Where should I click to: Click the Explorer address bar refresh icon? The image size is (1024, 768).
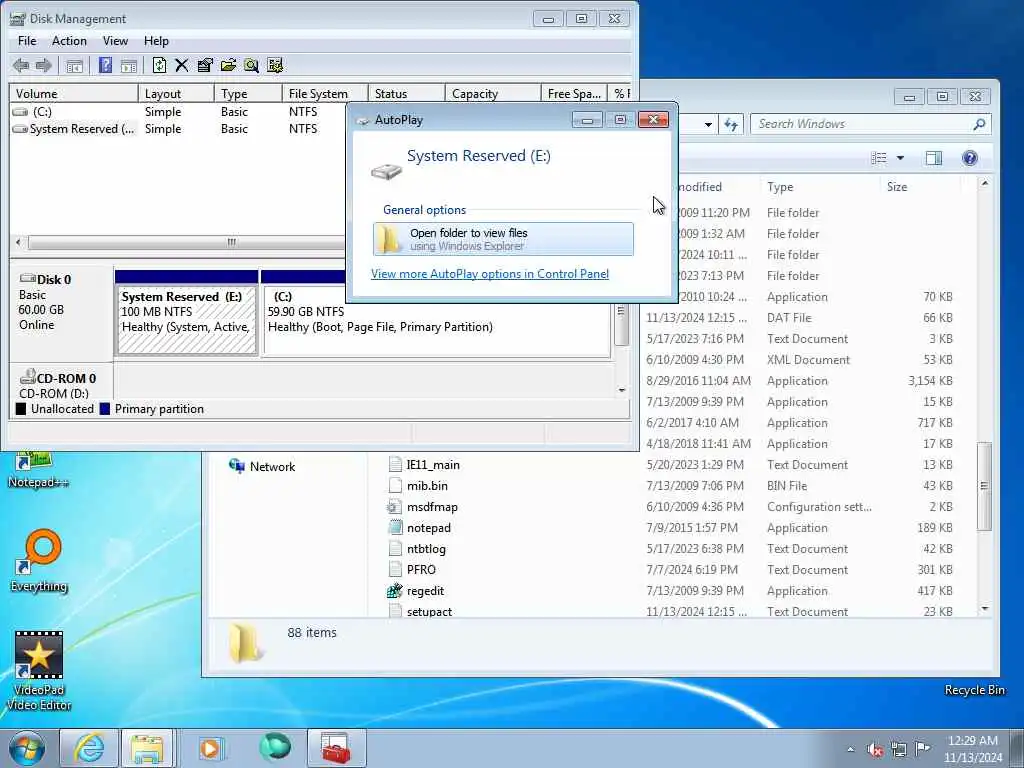731,123
